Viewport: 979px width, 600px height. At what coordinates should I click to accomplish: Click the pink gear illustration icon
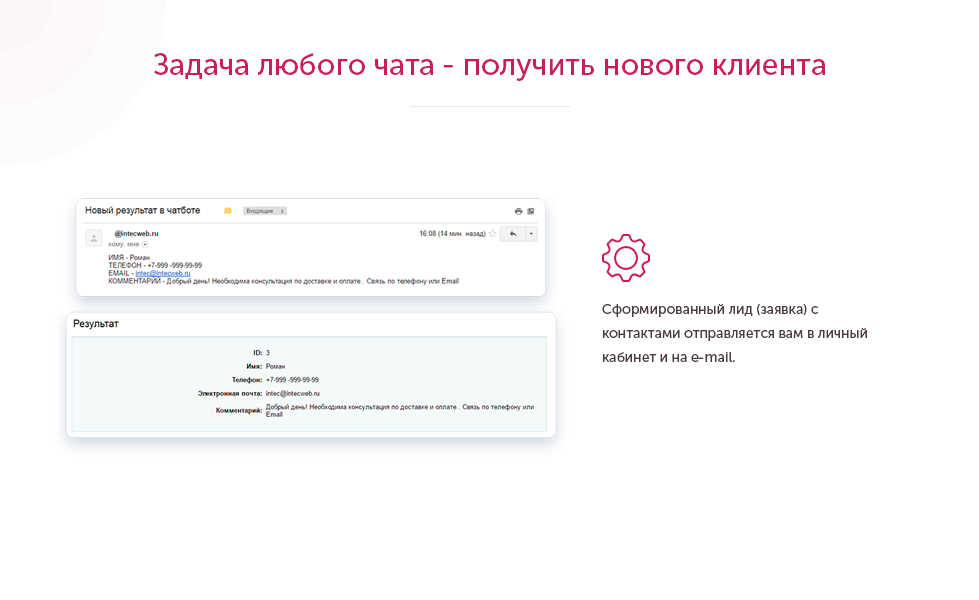(x=626, y=256)
